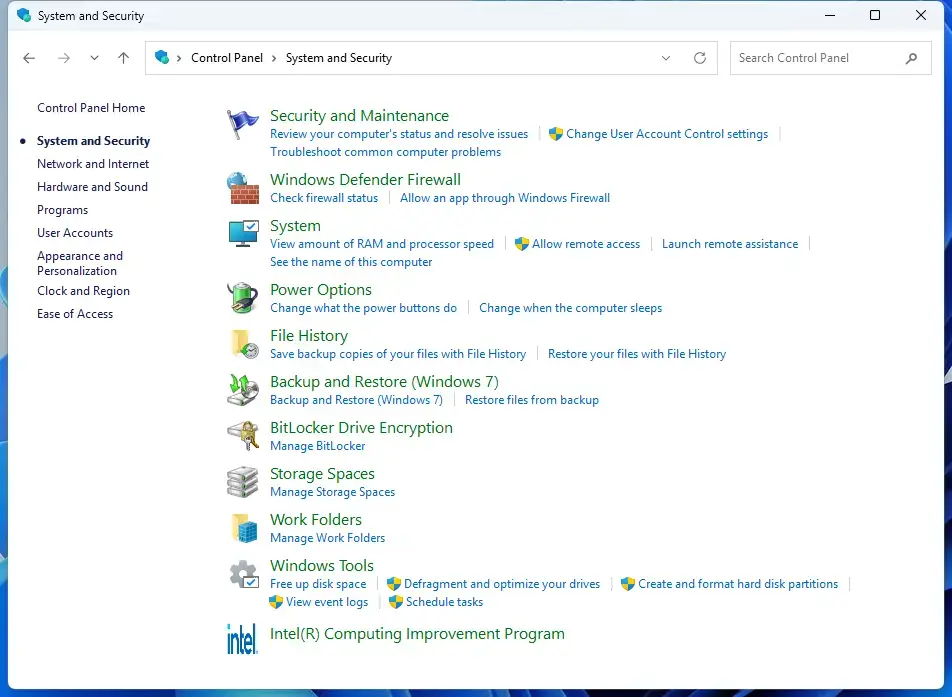Go up one level with up arrow
This screenshot has height=697, width=952.
(x=123, y=58)
